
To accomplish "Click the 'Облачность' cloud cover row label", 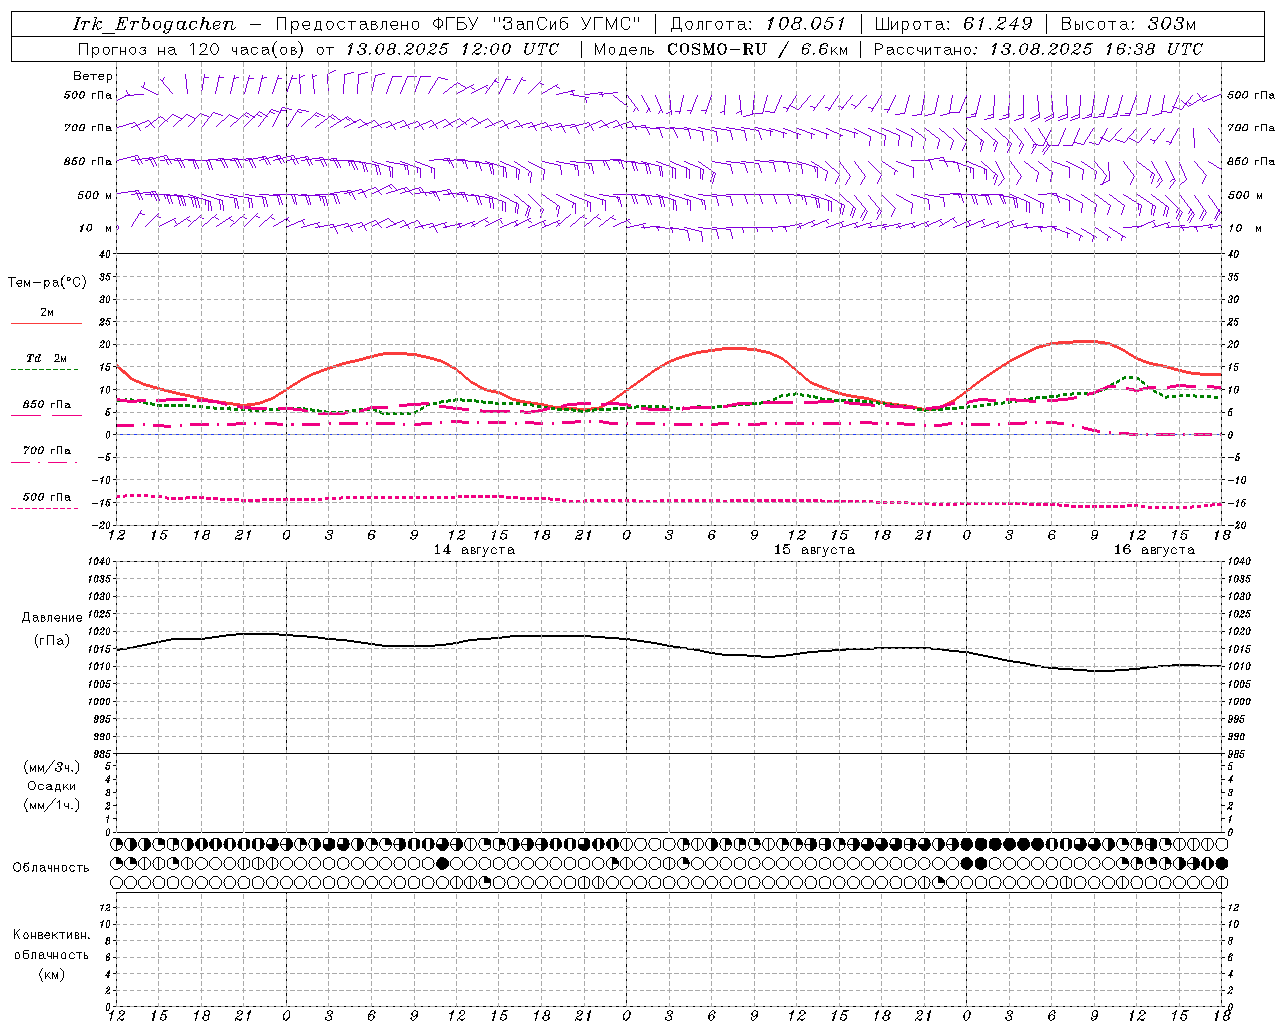I will click(x=51, y=867).
